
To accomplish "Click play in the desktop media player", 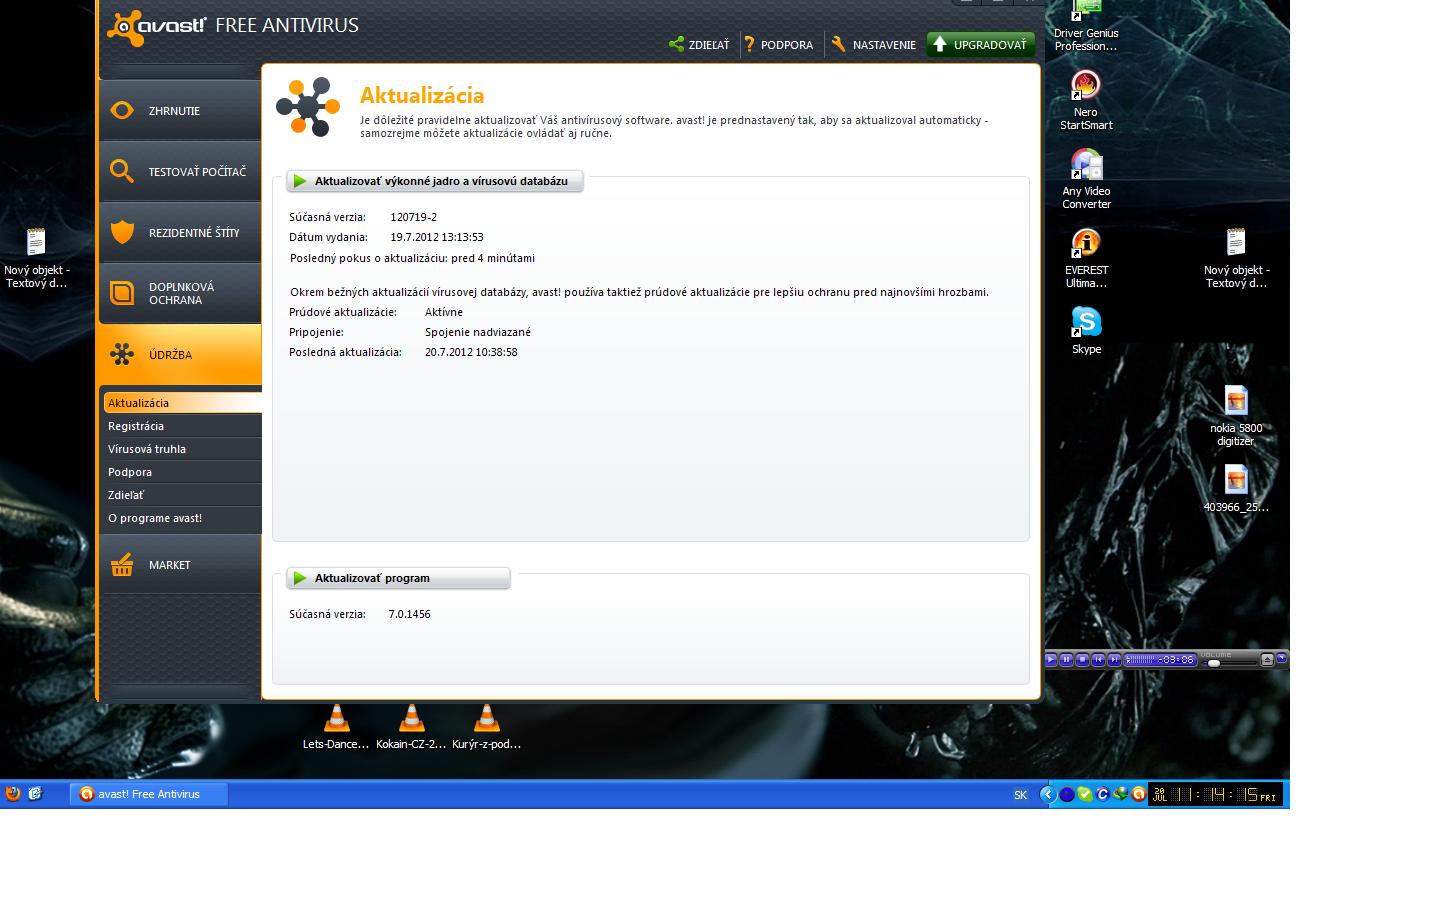I will 1051,659.
